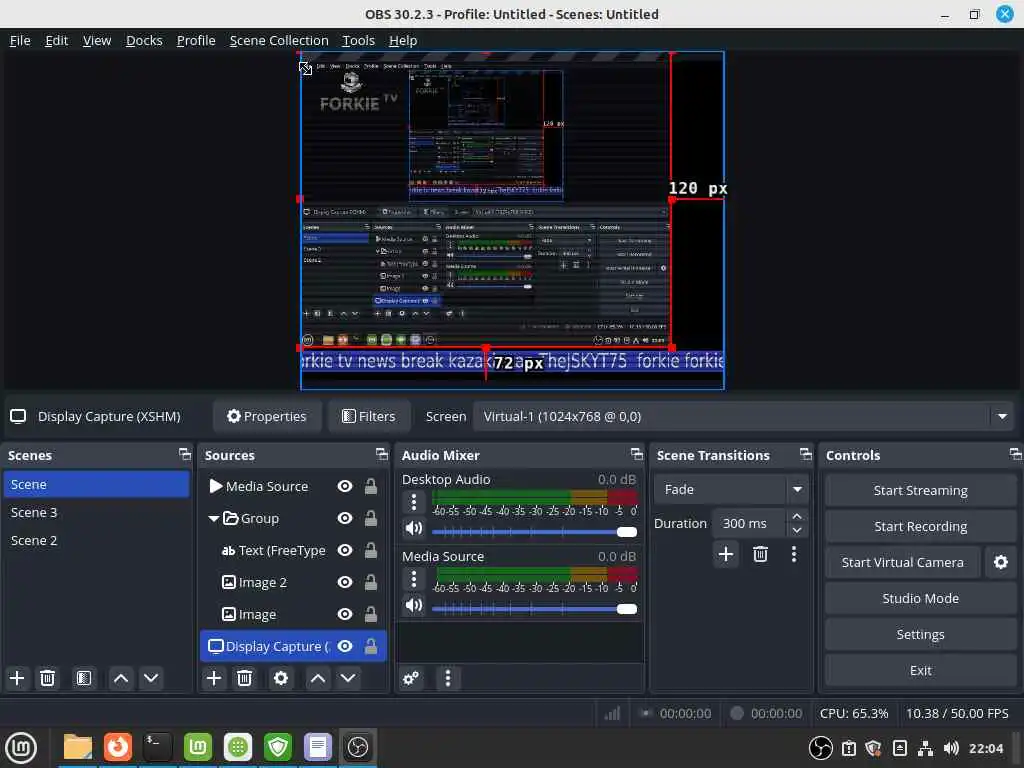Pop out the Controls dock
The width and height of the screenshot is (1024, 768).
pos(1015,454)
